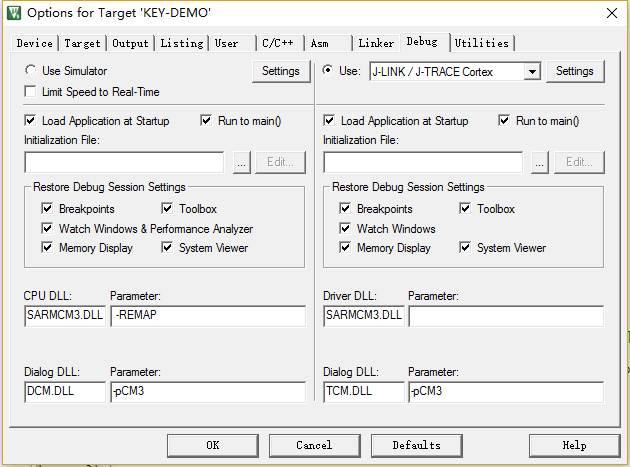Click the Keil uVision icon in the title bar
Image resolution: width=630 pixels, height=467 pixels.
[x=13, y=13]
